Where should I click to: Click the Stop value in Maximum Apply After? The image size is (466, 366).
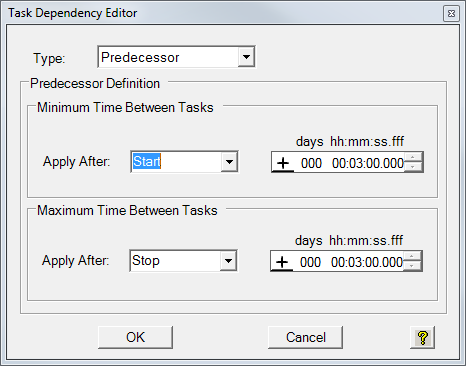click(146, 260)
